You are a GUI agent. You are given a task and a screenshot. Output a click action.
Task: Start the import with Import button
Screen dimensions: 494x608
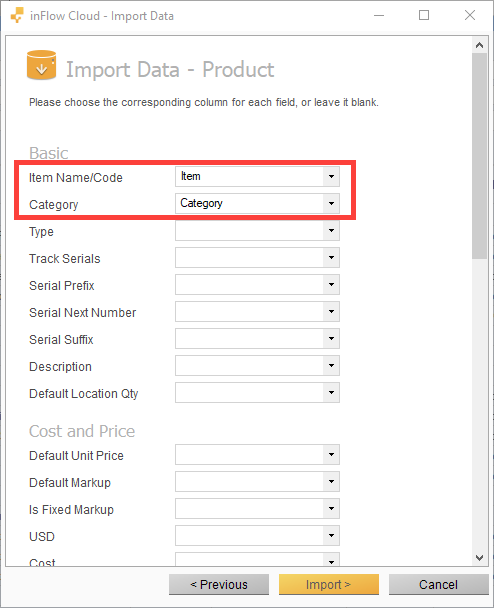tap(328, 584)
